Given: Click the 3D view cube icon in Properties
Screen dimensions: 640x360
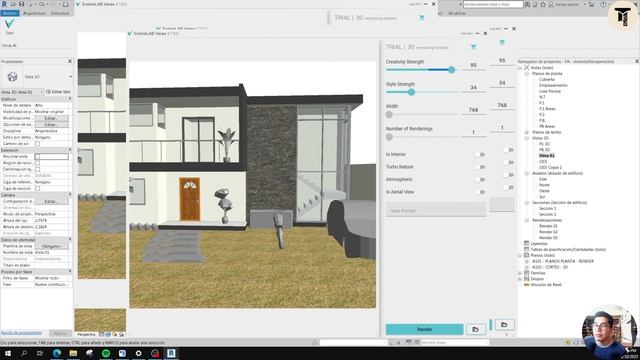Looking at the screenshot, I should coord(12,76).
